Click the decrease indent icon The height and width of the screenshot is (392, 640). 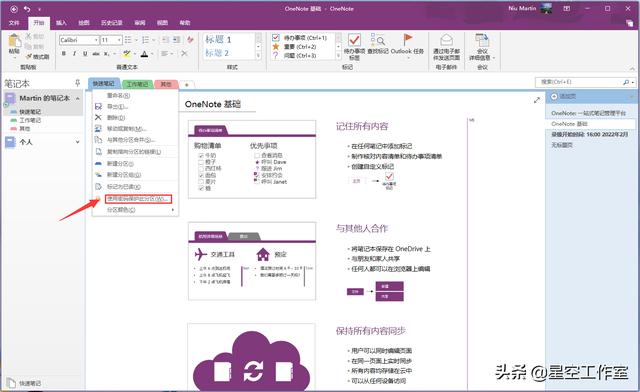coord(165,40)
